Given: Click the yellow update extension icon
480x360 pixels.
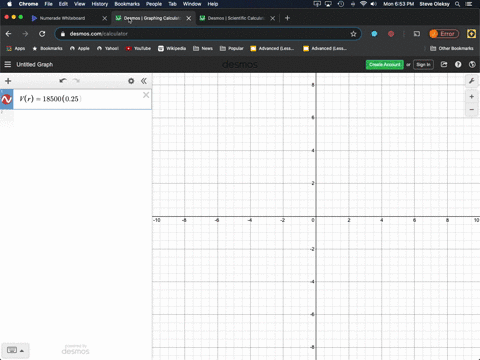Looking at the screenshot, I should pos(471,34).
